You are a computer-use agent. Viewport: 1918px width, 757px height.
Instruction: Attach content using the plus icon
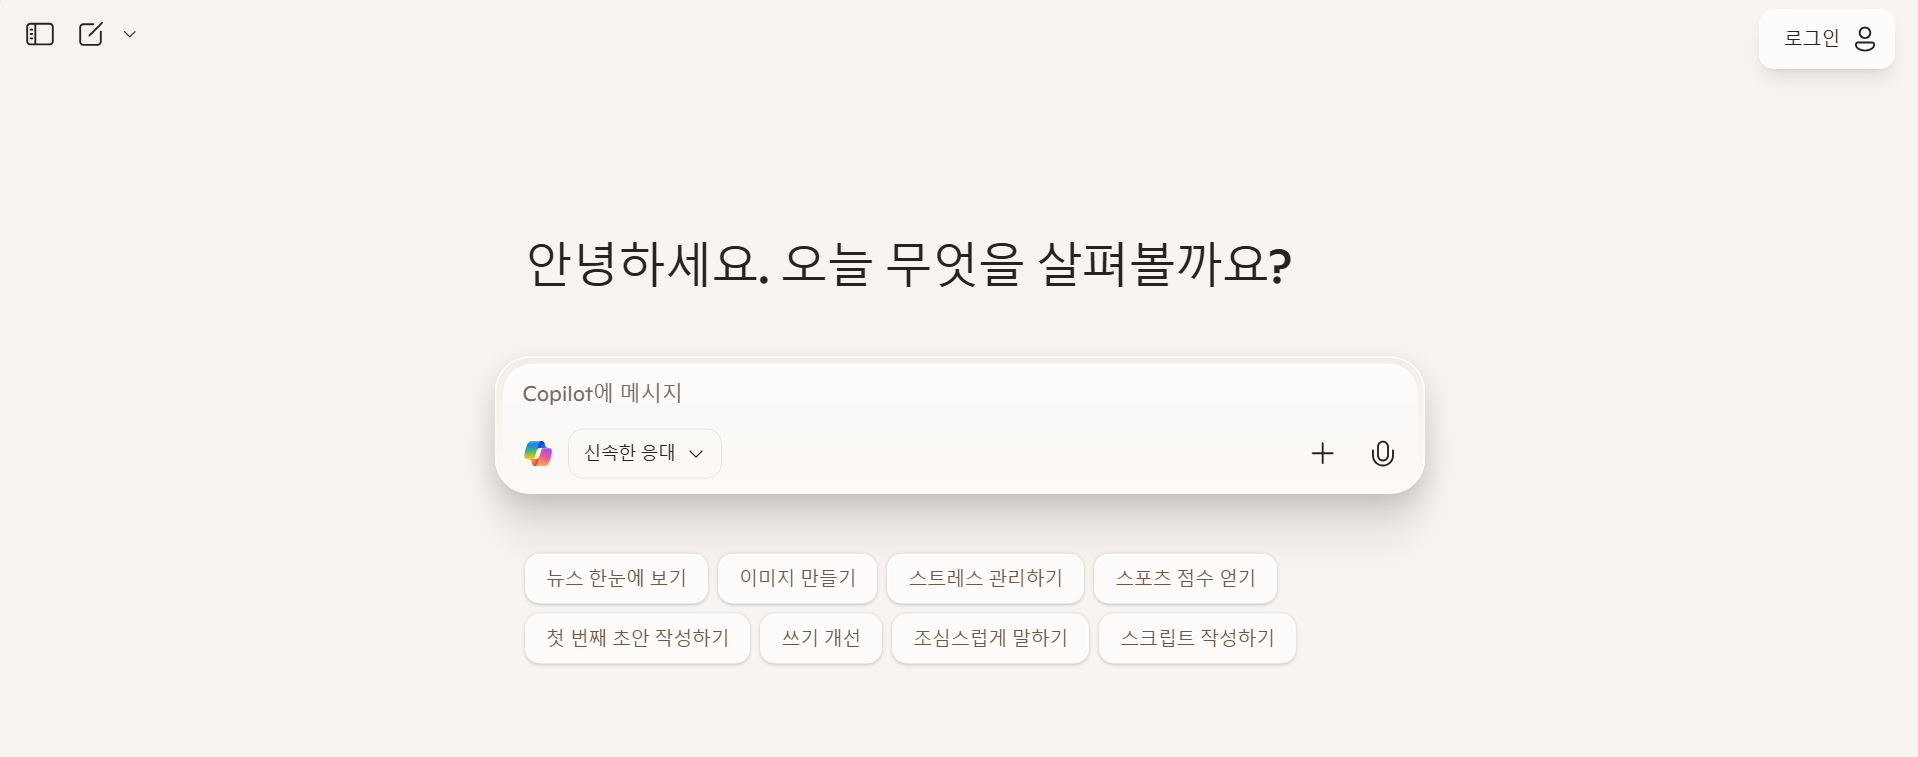1322,453
